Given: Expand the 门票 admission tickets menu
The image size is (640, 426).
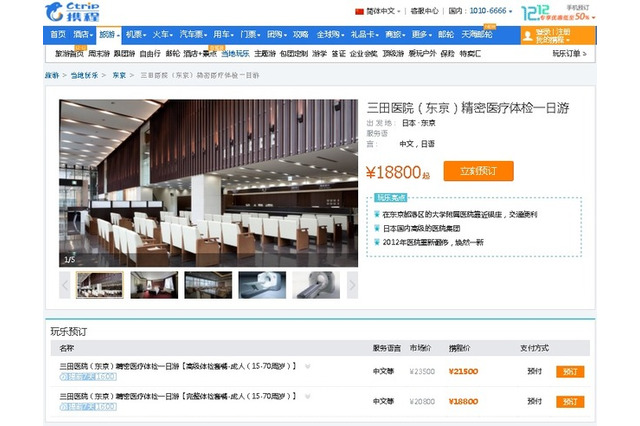Looking at the screenshot, I should click(x=250, y=35).
